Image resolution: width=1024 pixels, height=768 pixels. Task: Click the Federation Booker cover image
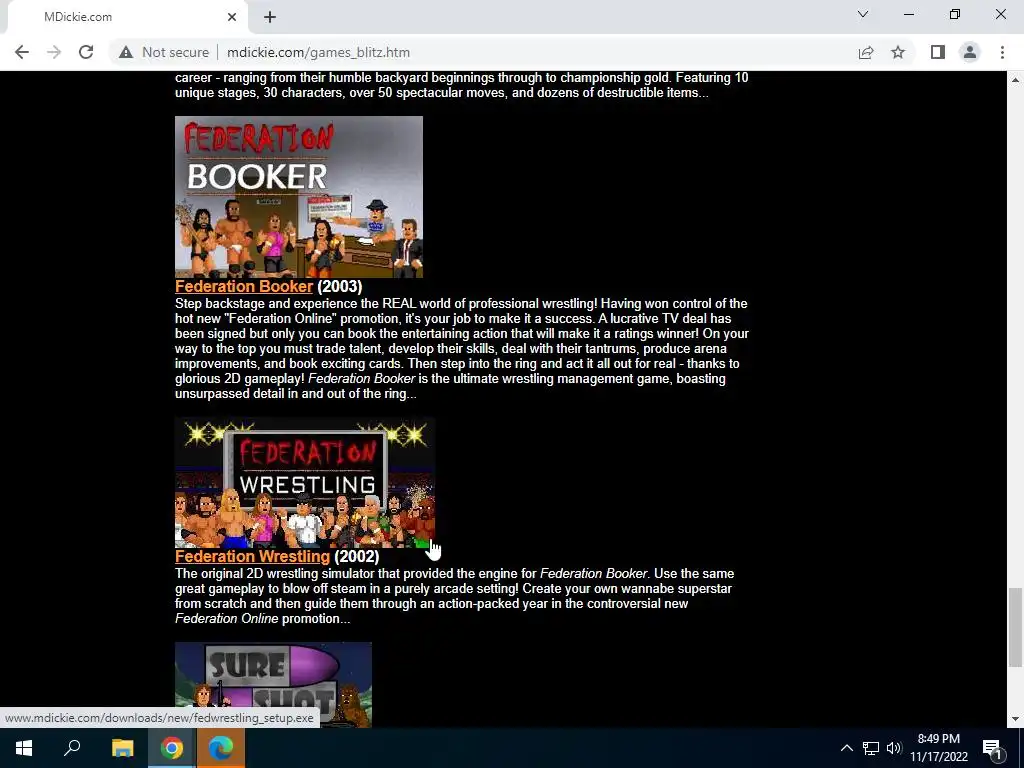click(x=298, y=197)
